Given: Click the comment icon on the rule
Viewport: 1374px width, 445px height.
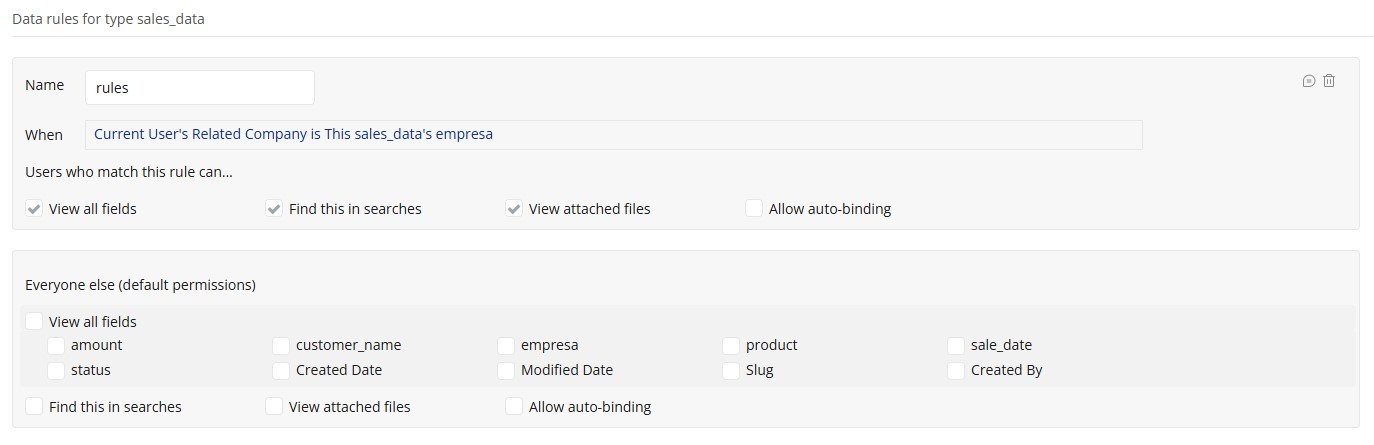Looking at the screenshot, I should pyautogui.click(x=1308, y=81).
